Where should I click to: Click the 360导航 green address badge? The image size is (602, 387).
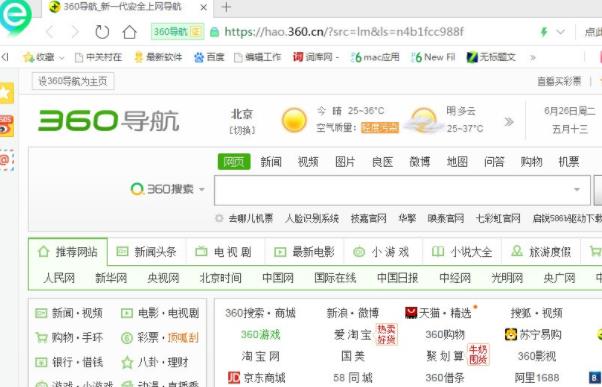(177, 32)
